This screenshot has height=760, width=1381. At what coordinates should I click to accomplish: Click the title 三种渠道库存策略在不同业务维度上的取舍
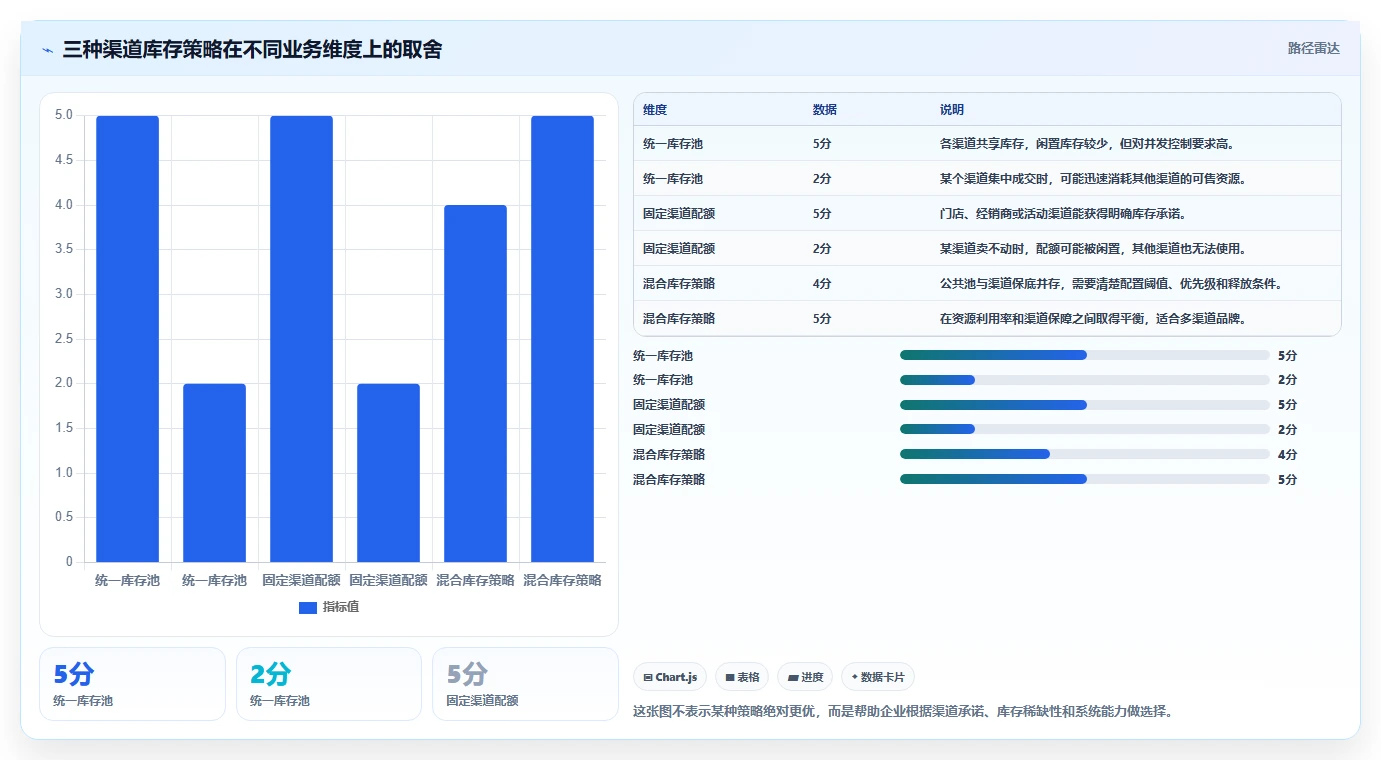point(252,50)
